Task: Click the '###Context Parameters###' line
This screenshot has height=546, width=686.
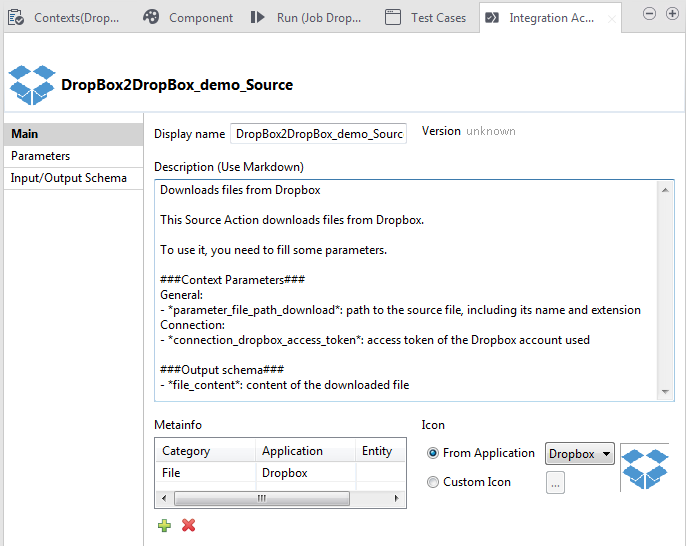Action: point(232,280)
